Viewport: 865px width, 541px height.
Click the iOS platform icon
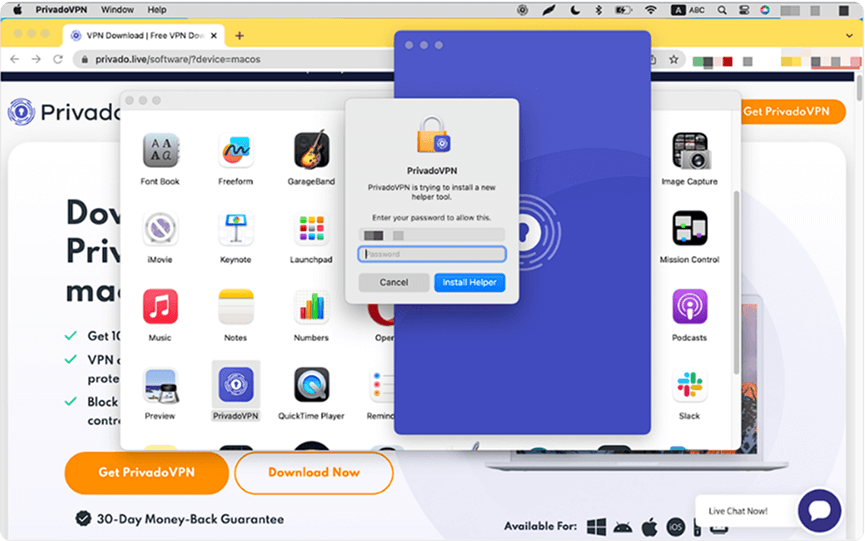point(676,527)
